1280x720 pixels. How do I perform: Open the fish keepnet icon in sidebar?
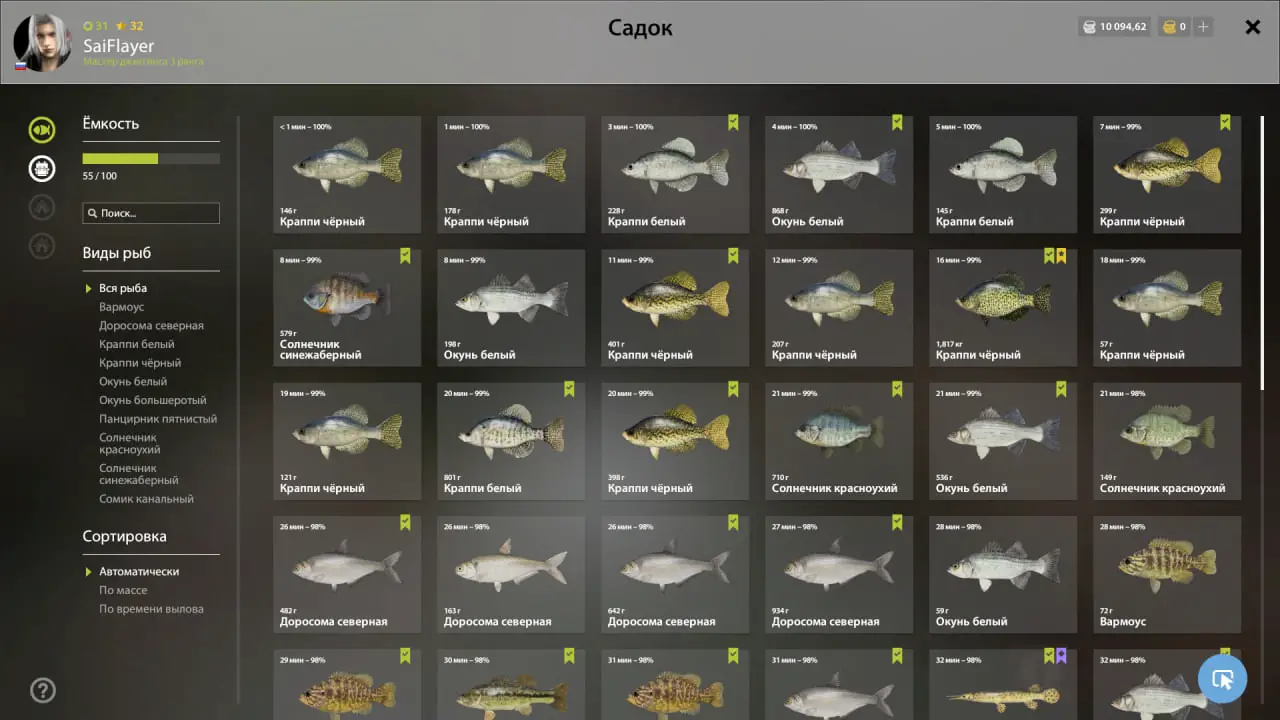point(42,129)
